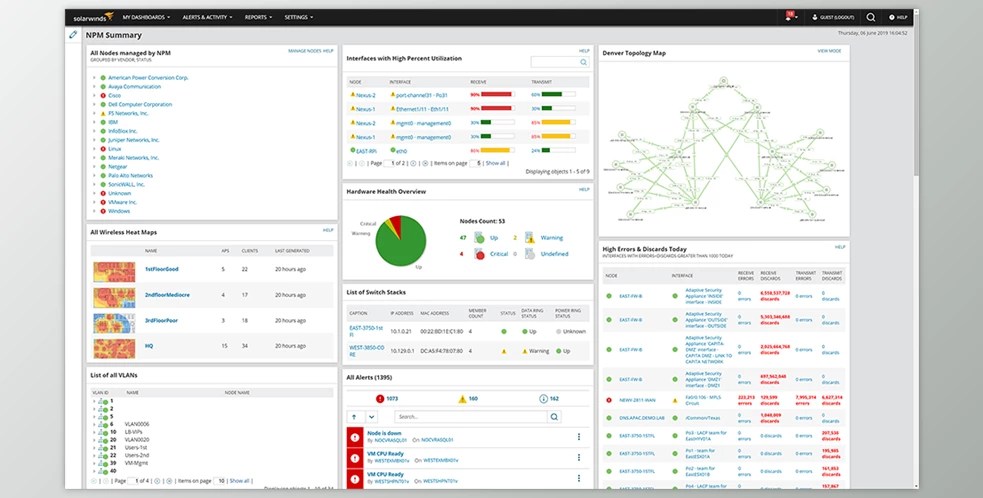Click Show all in the VLANs pager
The image size is (983, 498).
(x=239, y=481)
